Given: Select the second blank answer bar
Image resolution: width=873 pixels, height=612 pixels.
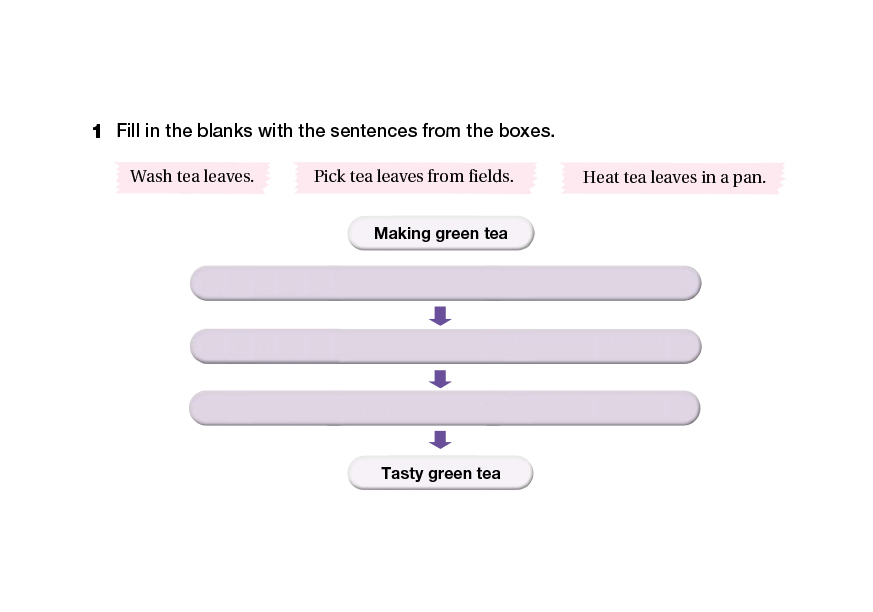Looking at the screenshot, I should [x=445, y=346].
